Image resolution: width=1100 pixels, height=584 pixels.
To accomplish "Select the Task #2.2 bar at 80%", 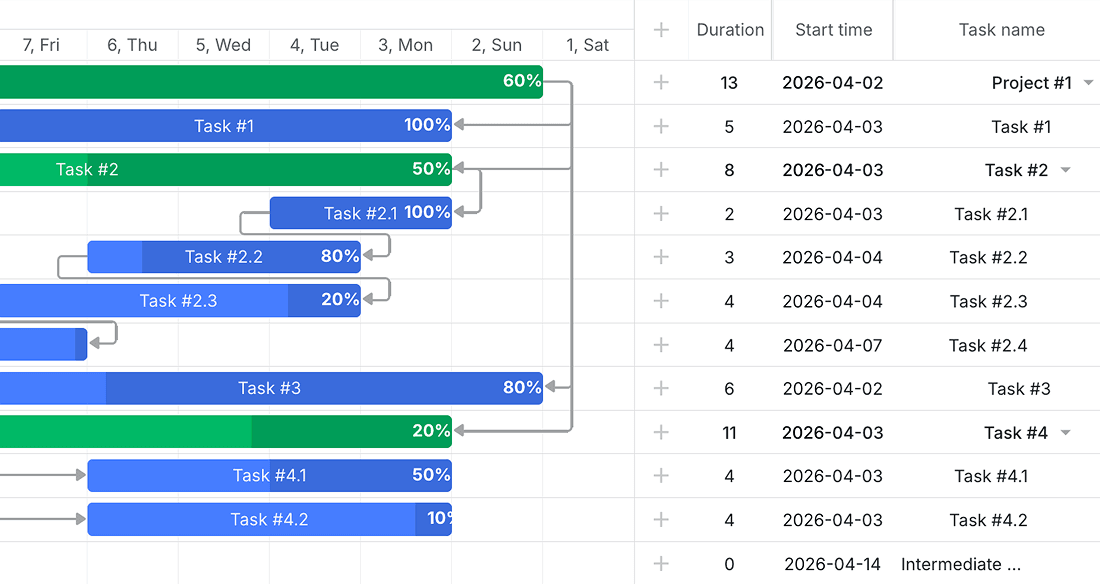I will click(224, 257).
